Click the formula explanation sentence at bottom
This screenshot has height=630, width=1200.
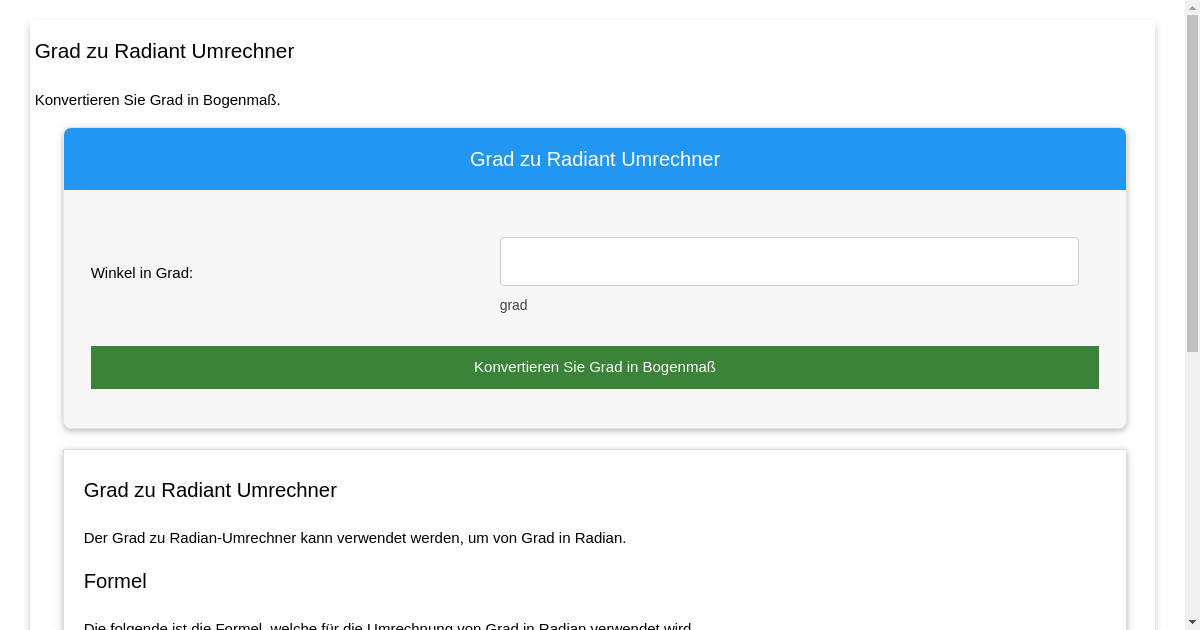tap(388, 624)
